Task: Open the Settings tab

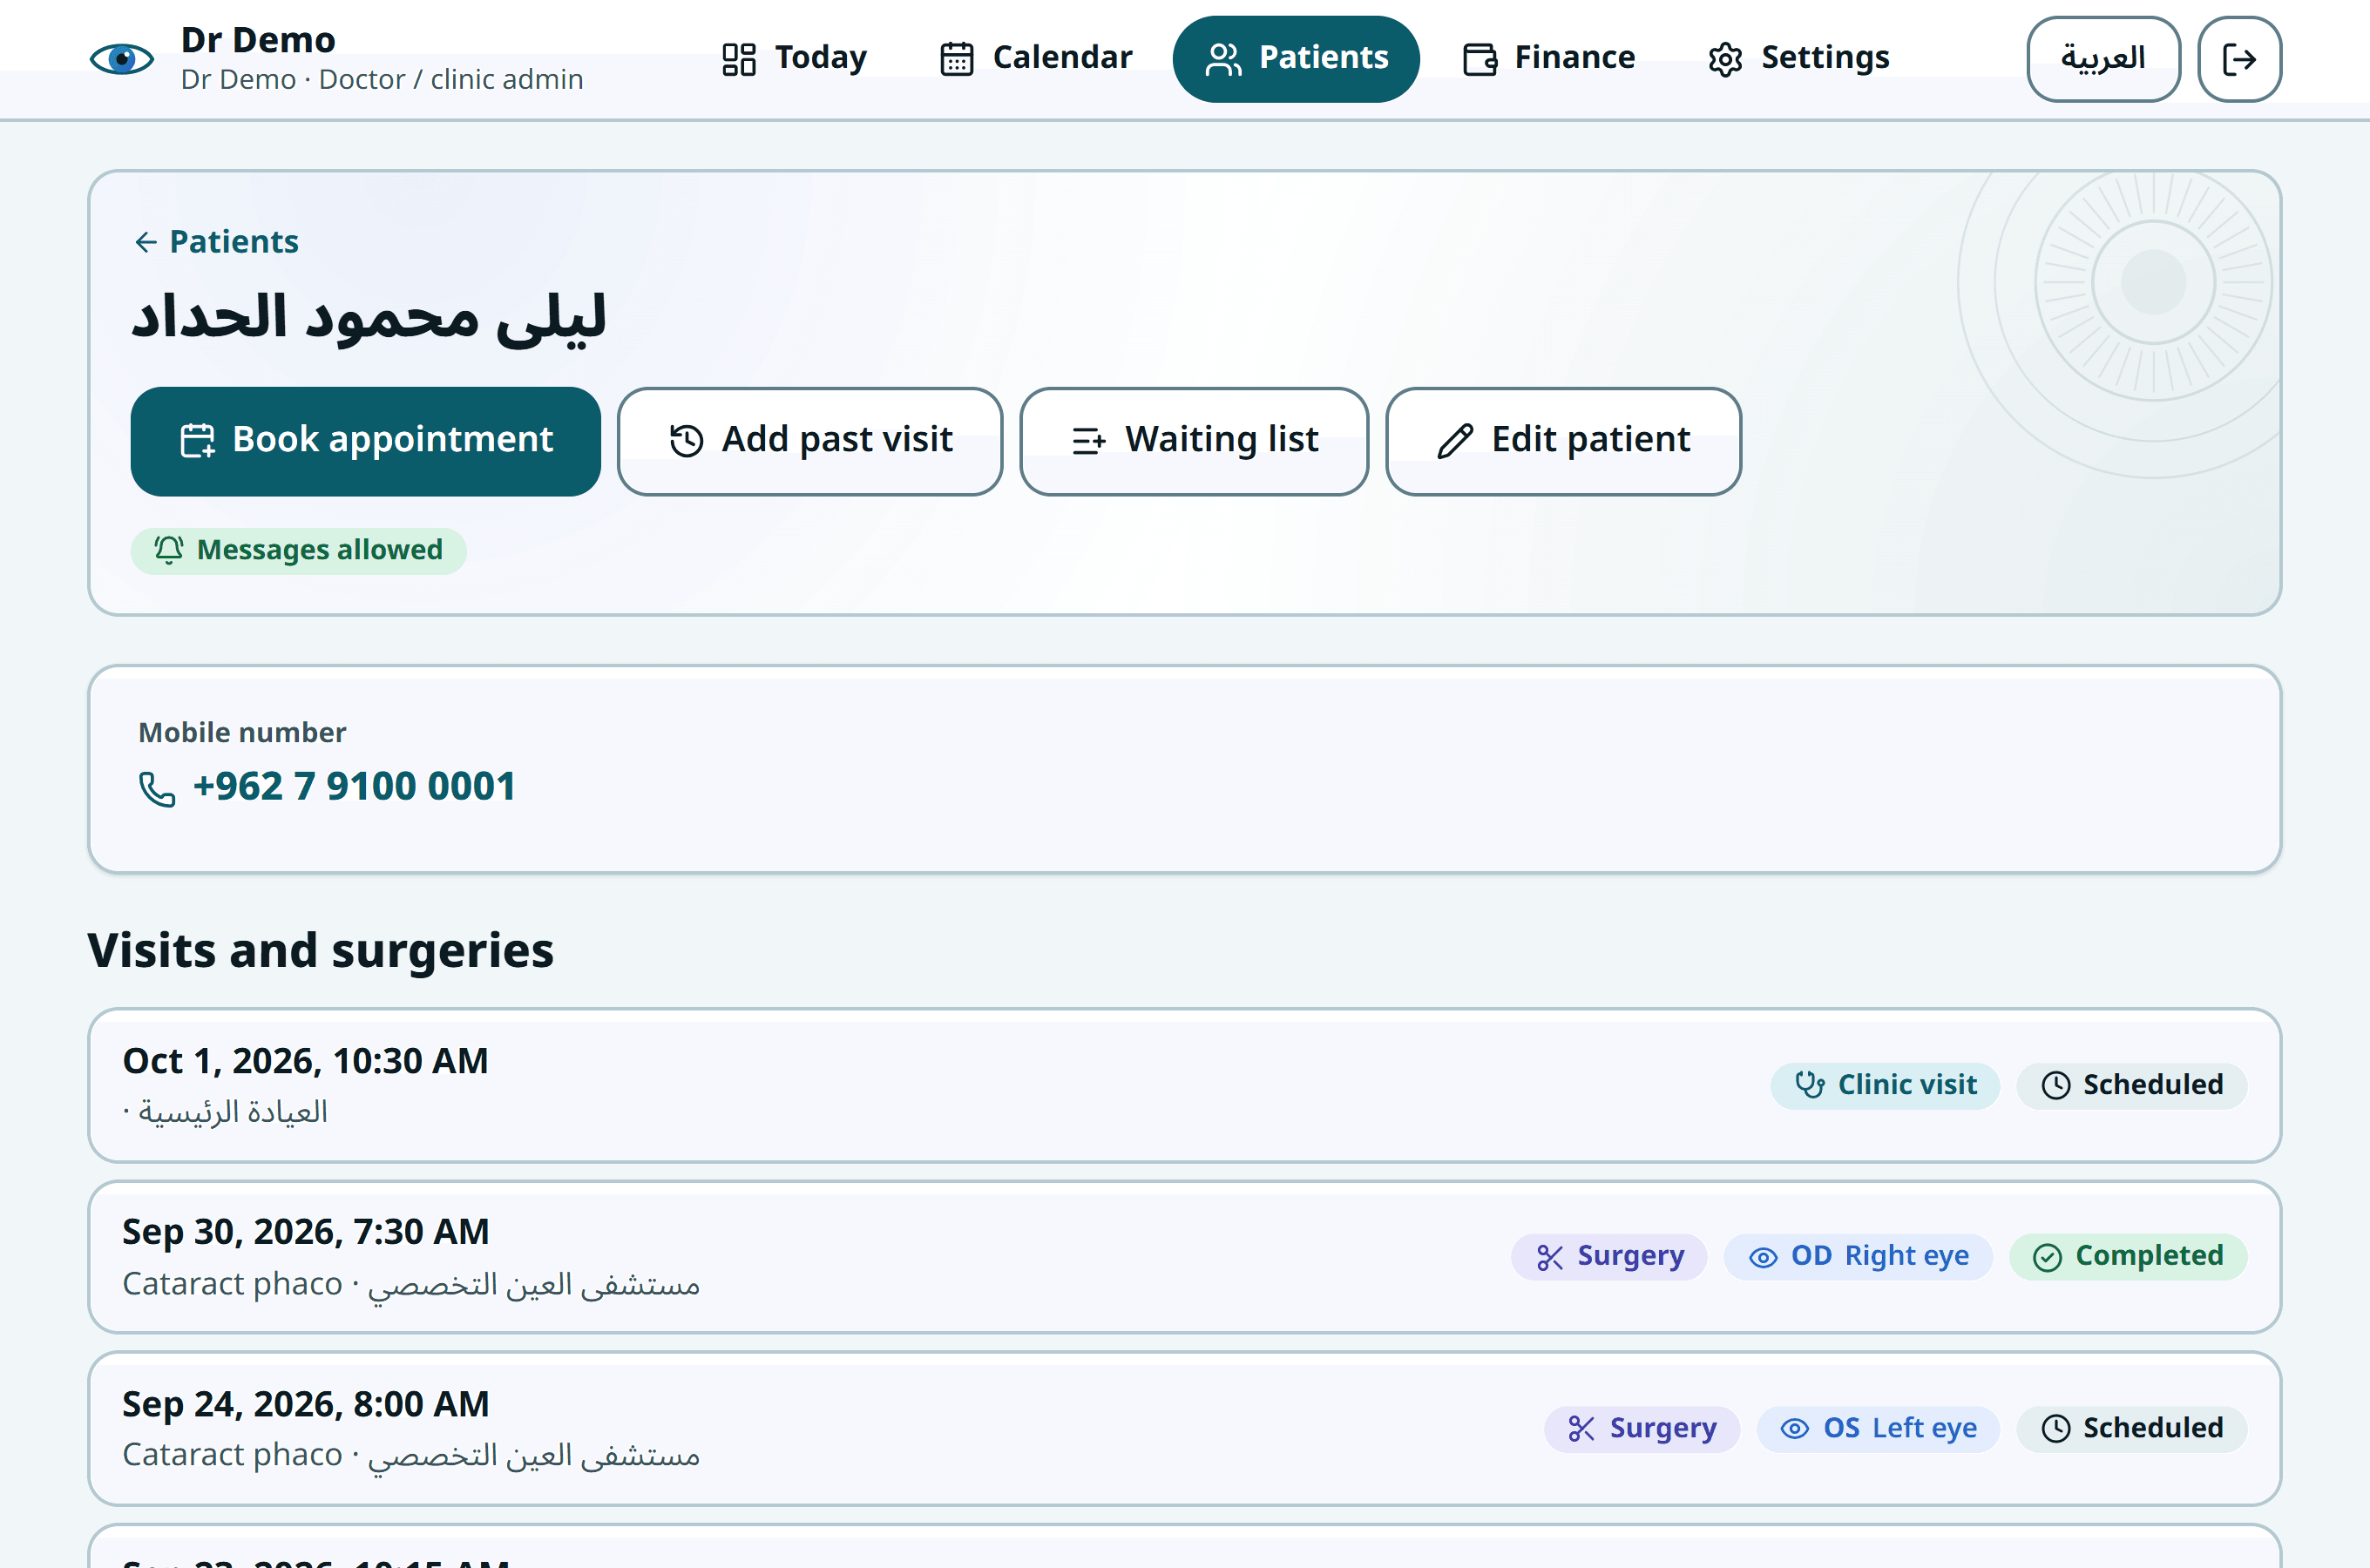Action: click(1799, 59)
